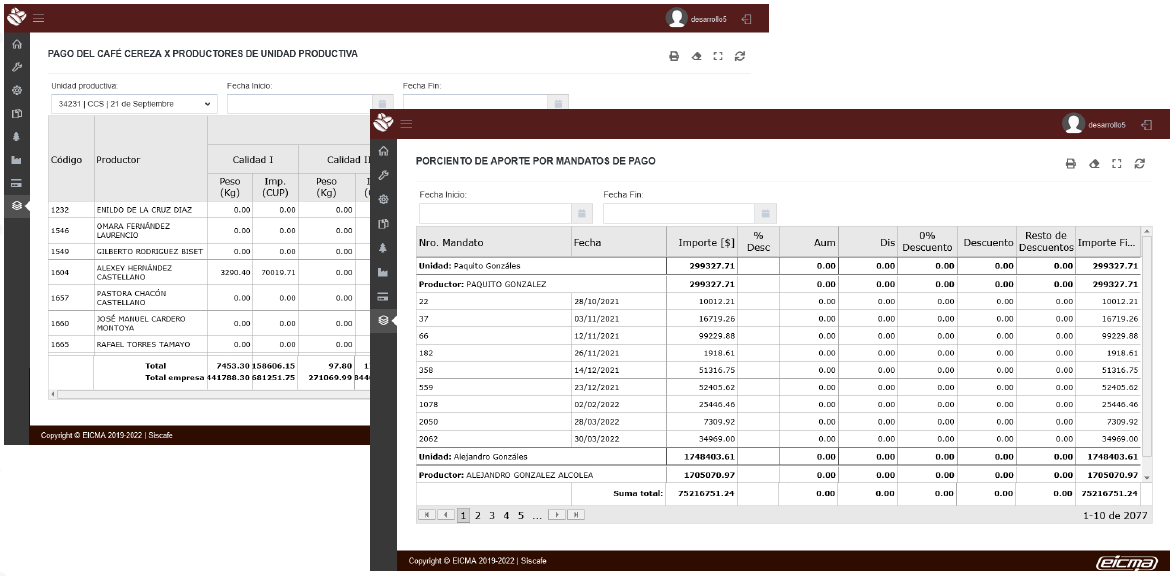Open home icon in front window sidebar
The image size is (1175, 576).
click(x=383, y=152)
